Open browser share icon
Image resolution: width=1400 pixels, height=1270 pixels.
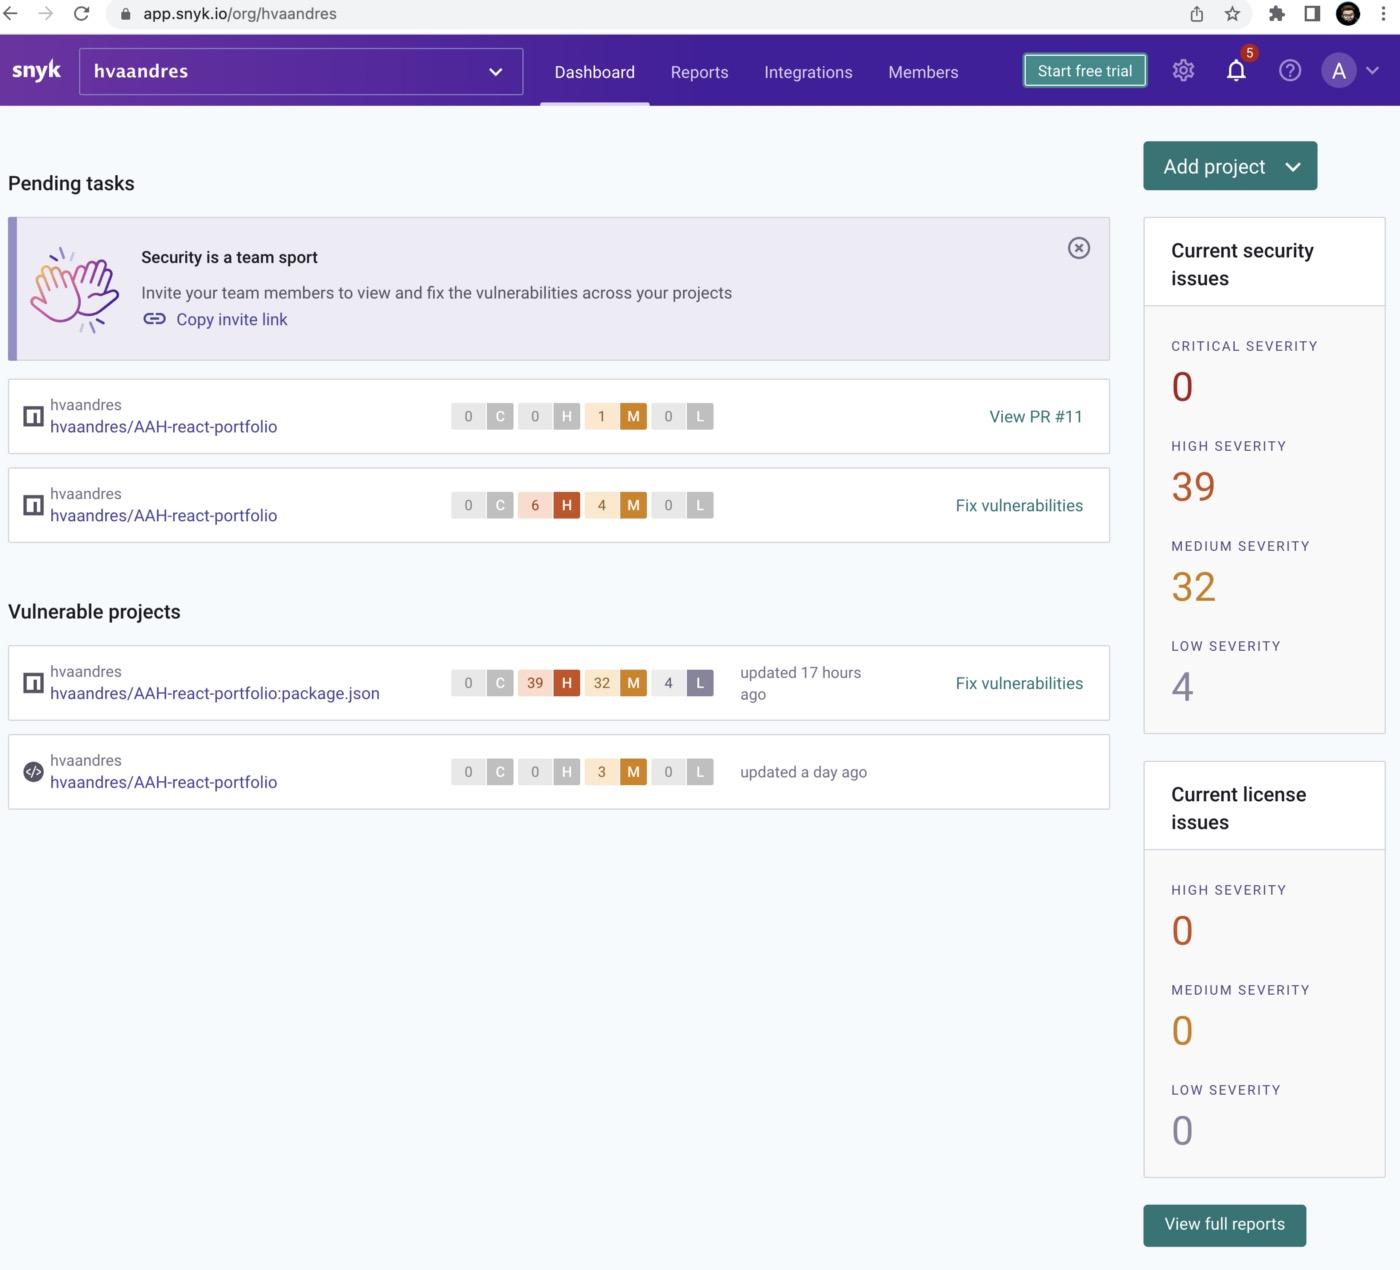(x=1197, y=14)
